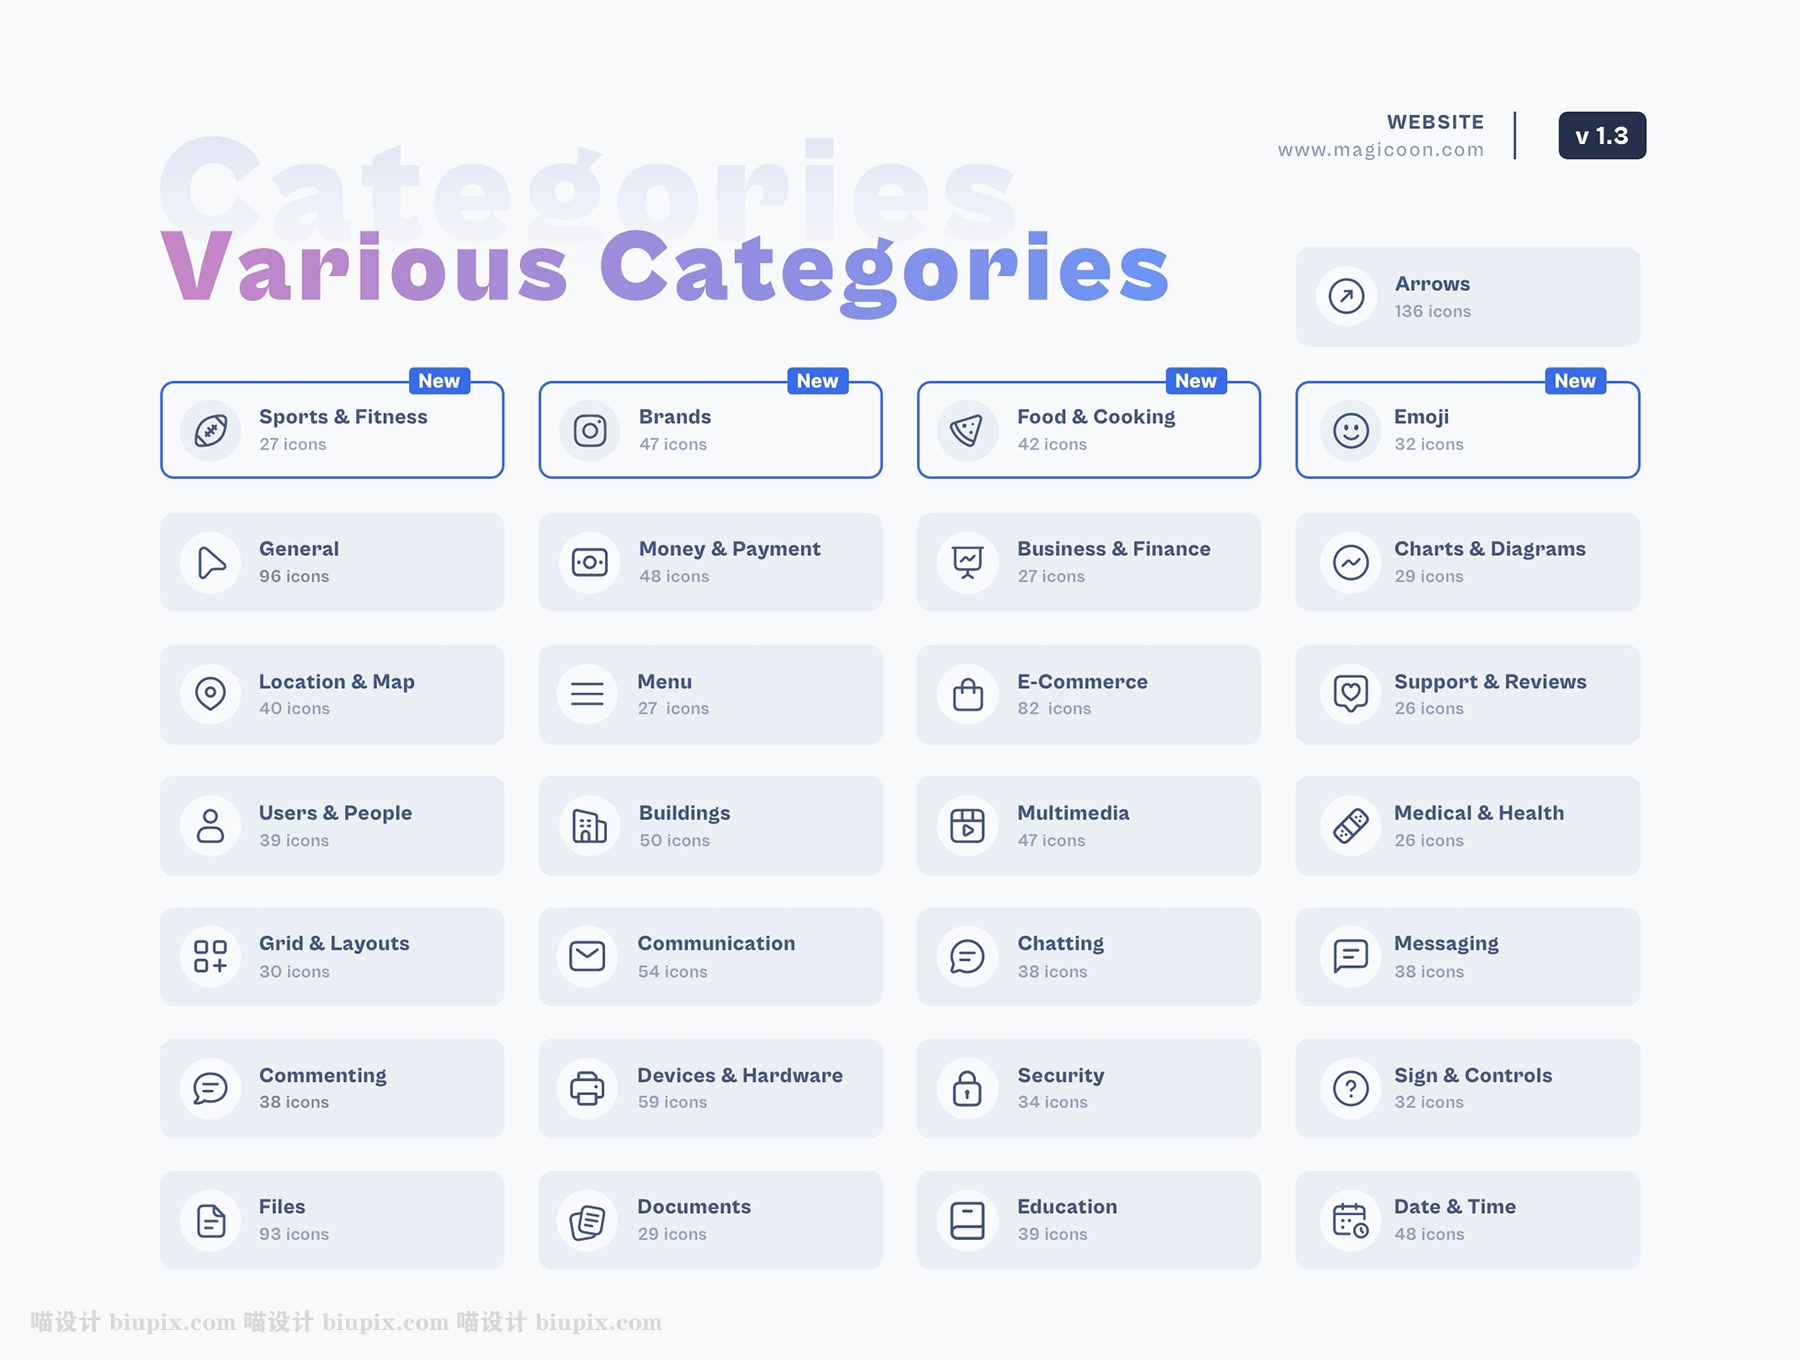Select the Communication category title
Image resolution: width=1800 pixels, height=1360 pixels.
[x=716, y=944]
